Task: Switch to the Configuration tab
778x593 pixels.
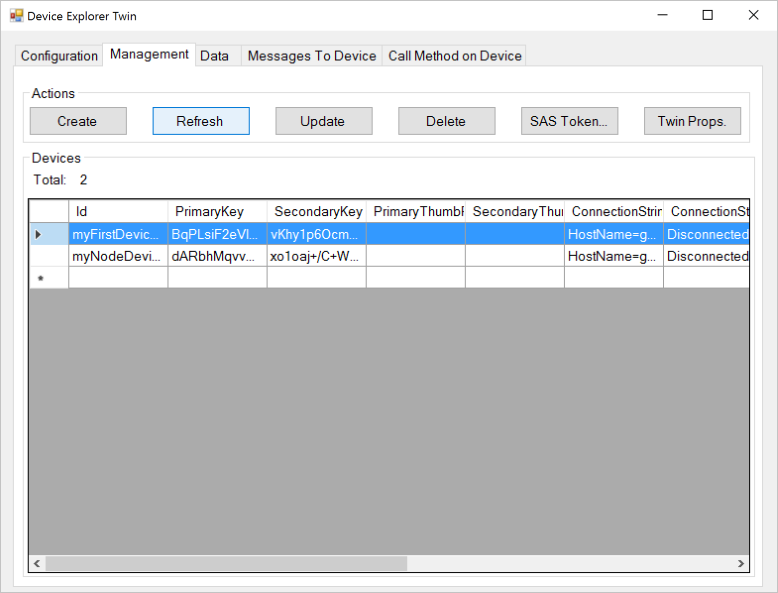Action: (x=59, y=56)
